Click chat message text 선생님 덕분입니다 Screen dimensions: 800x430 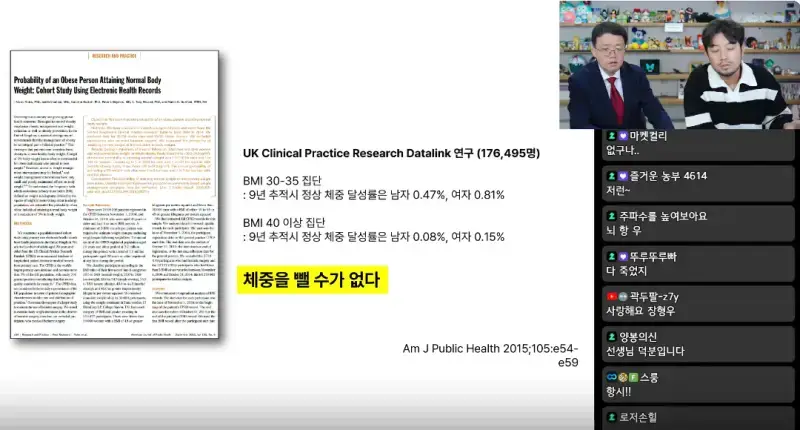pyautogui.click(x=645, y=351)
